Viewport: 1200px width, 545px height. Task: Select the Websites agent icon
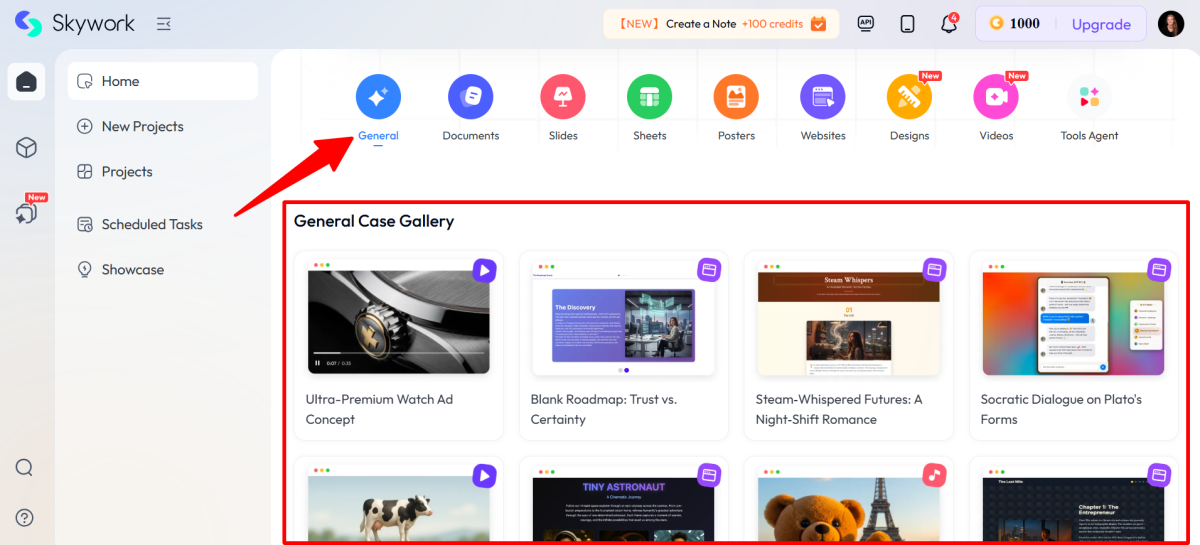[x=823, y=97]
